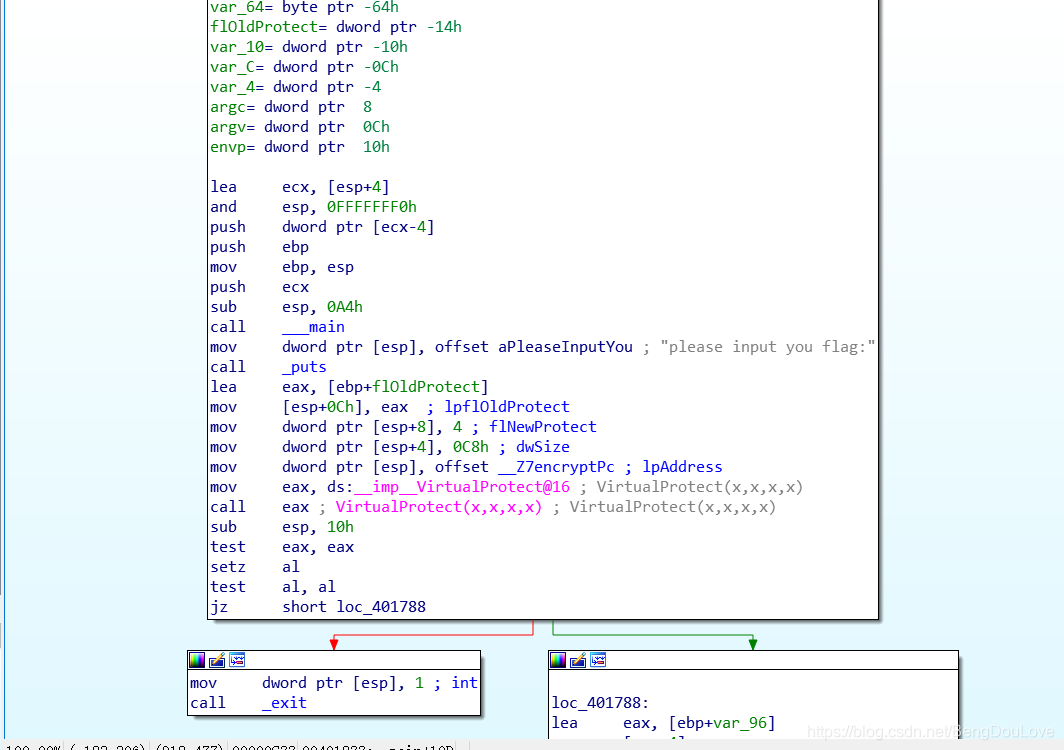The width and height of the screenshot is (1064, 750).
Task: Click loc_401788 in the jz instruction
Action: (381, 607)
